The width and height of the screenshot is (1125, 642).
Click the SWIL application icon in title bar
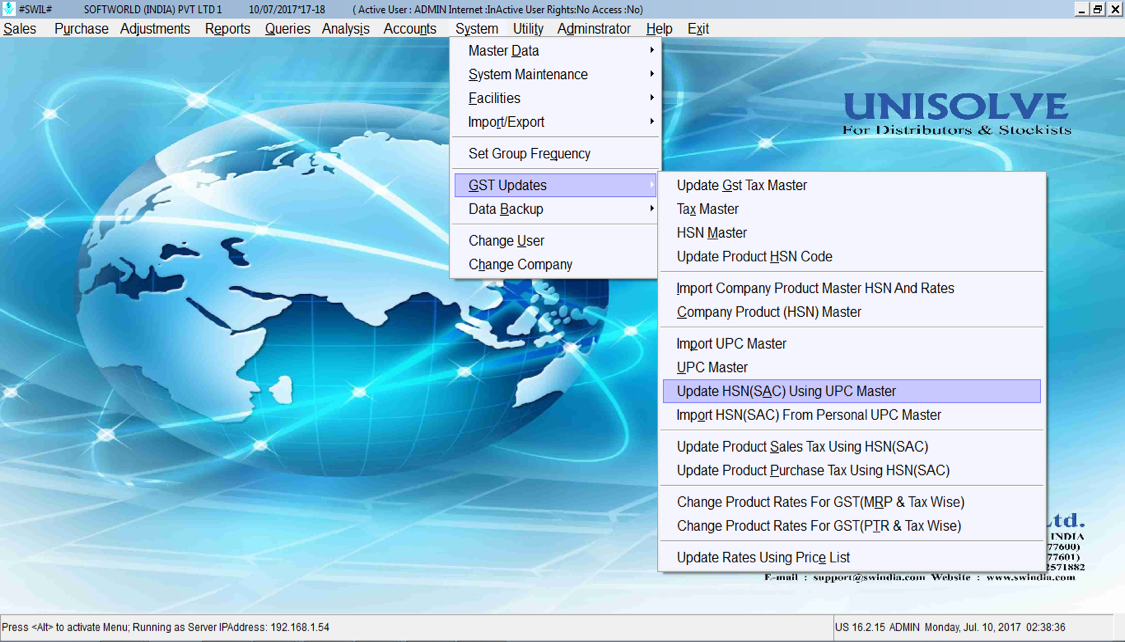(x=8, y=9)
